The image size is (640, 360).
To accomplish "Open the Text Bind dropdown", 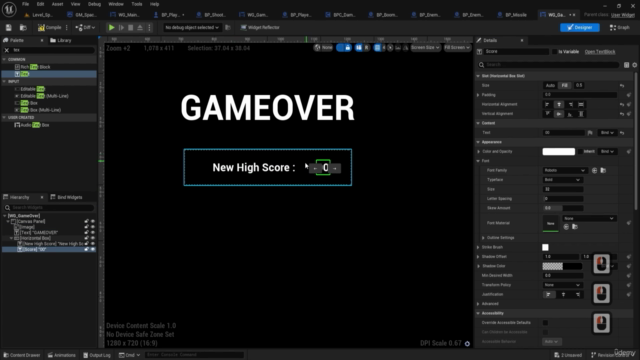I will coord(607,133).
